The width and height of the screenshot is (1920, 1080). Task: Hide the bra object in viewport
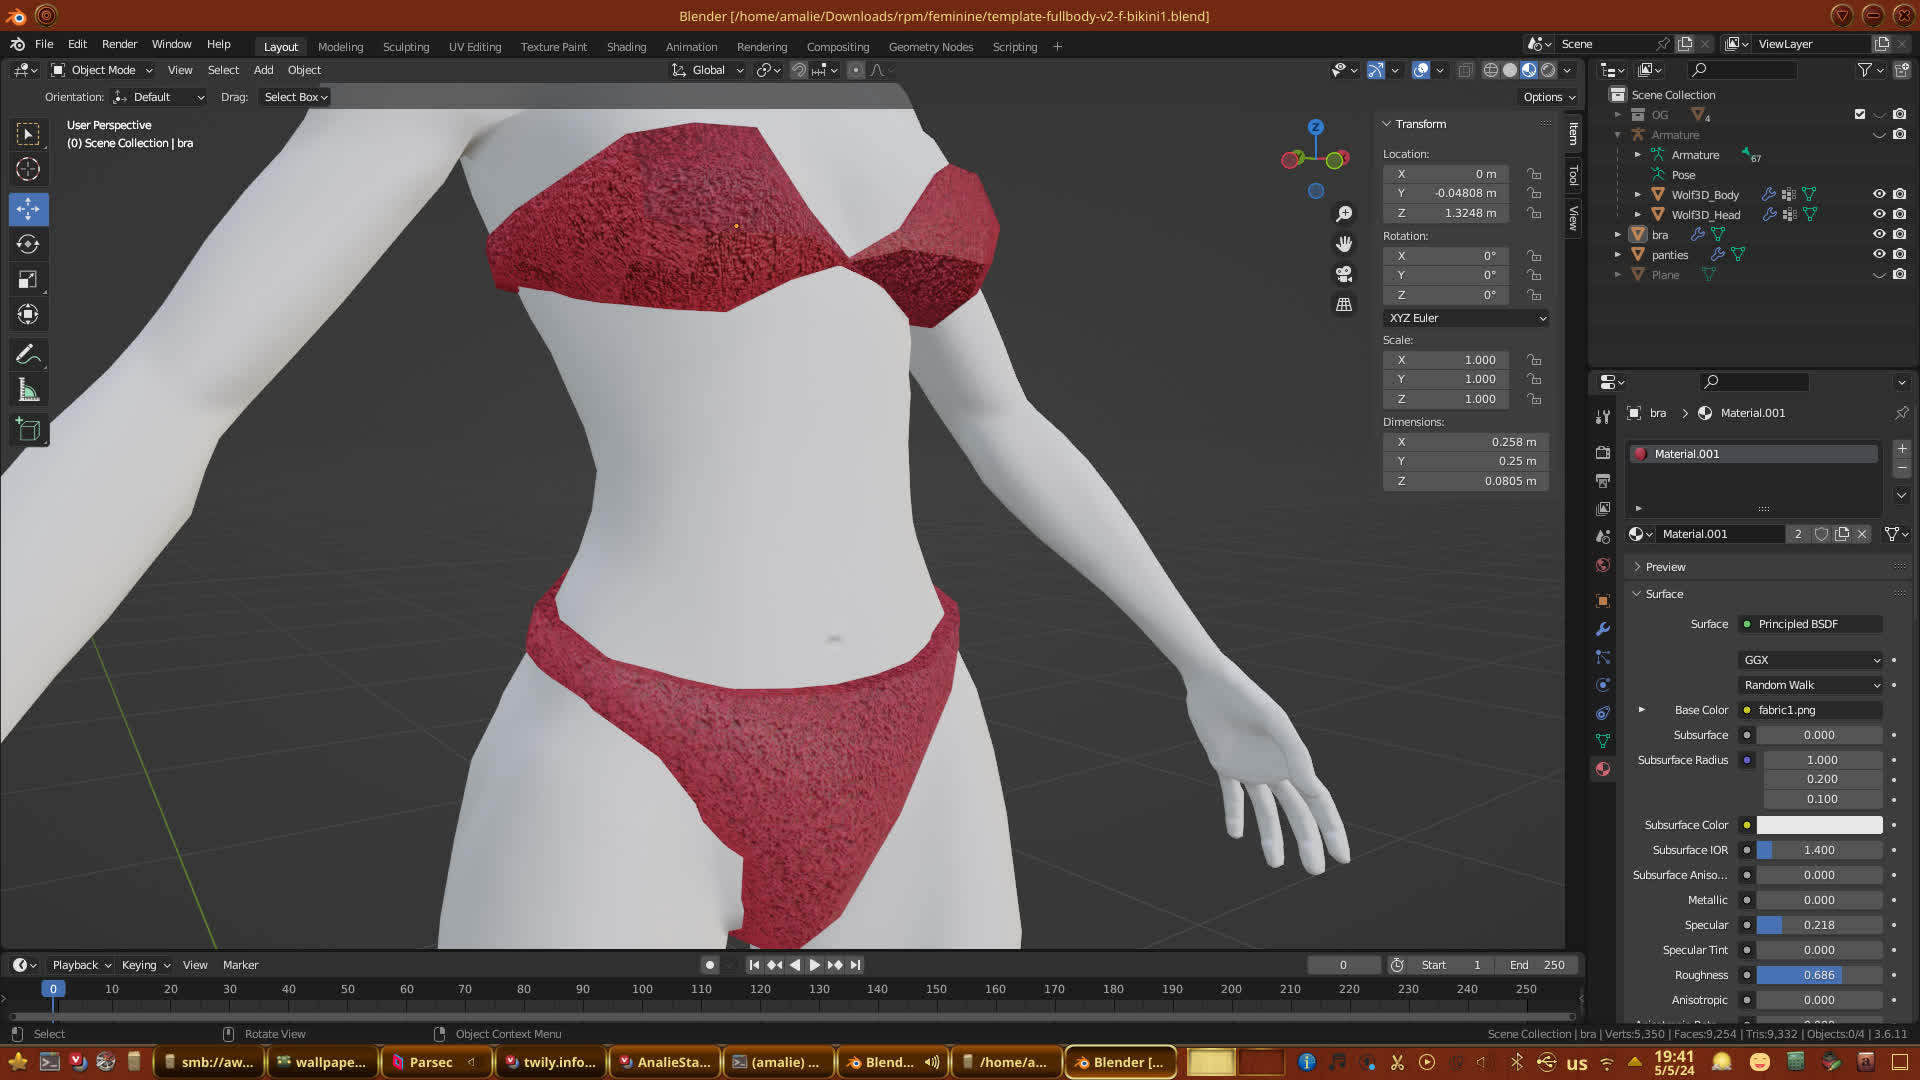pos(1879,234)
